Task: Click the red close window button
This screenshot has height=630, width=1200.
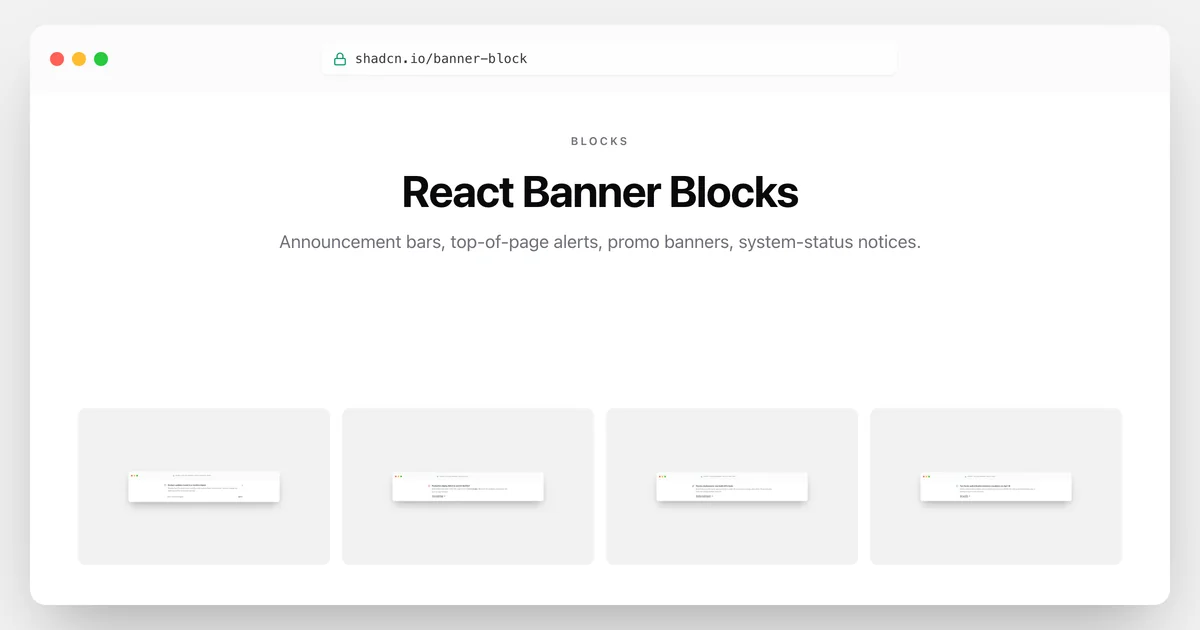Action: [57, 59]
